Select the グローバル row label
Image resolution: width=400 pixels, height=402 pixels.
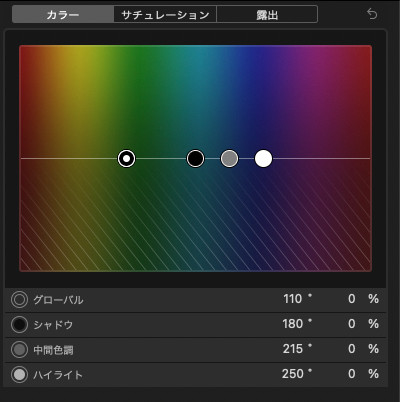(58, 300)
